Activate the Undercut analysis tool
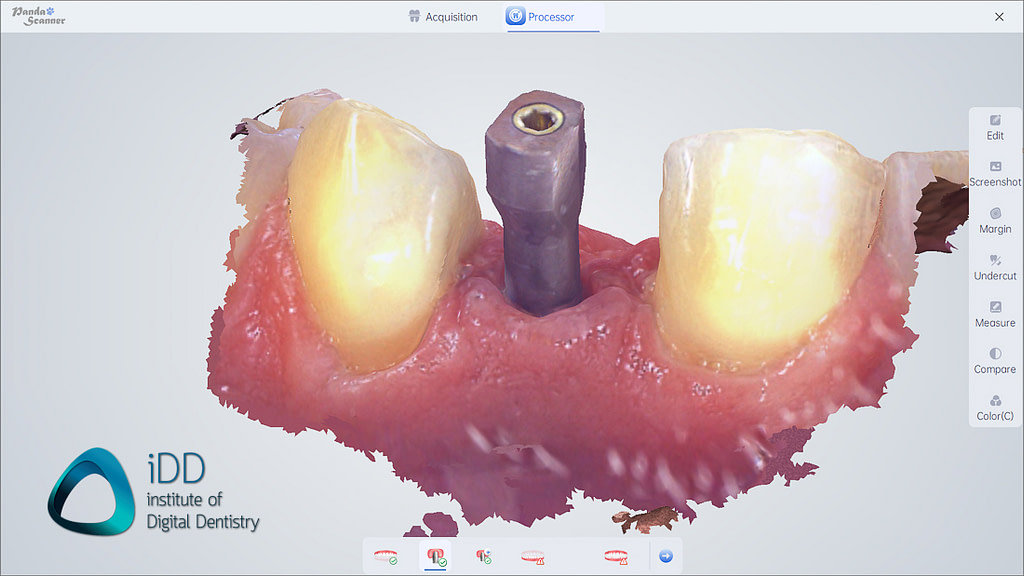The height and width of the screenshot is (576, 1024). click(994, 268)
